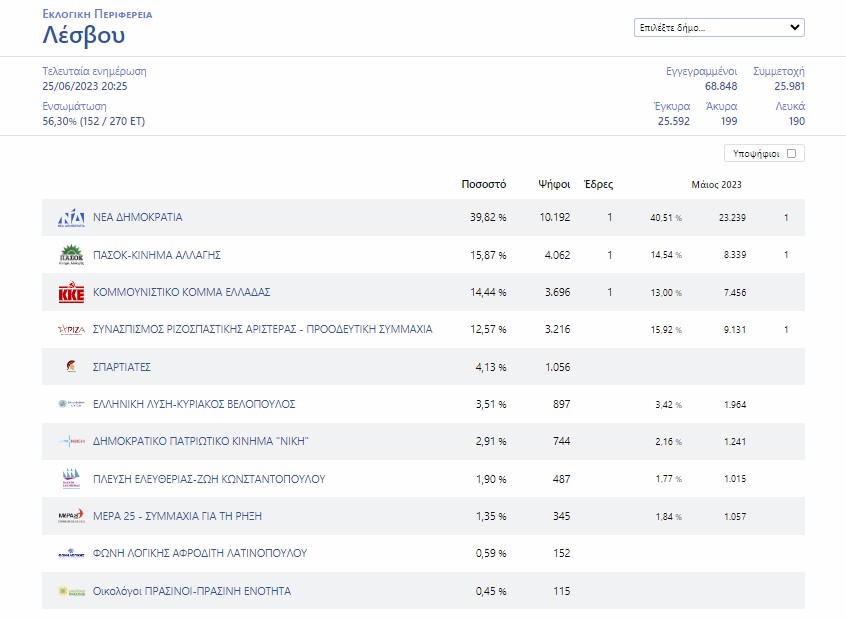This screenshot has height=620, width=846.
Task: Select Οικολόγοι ΠΡΑΣΙΝΟΙ-ΠΡΑΣΙΝΗ ΕΝΟΤΗΤΑ name
Action: pos(192,591)
